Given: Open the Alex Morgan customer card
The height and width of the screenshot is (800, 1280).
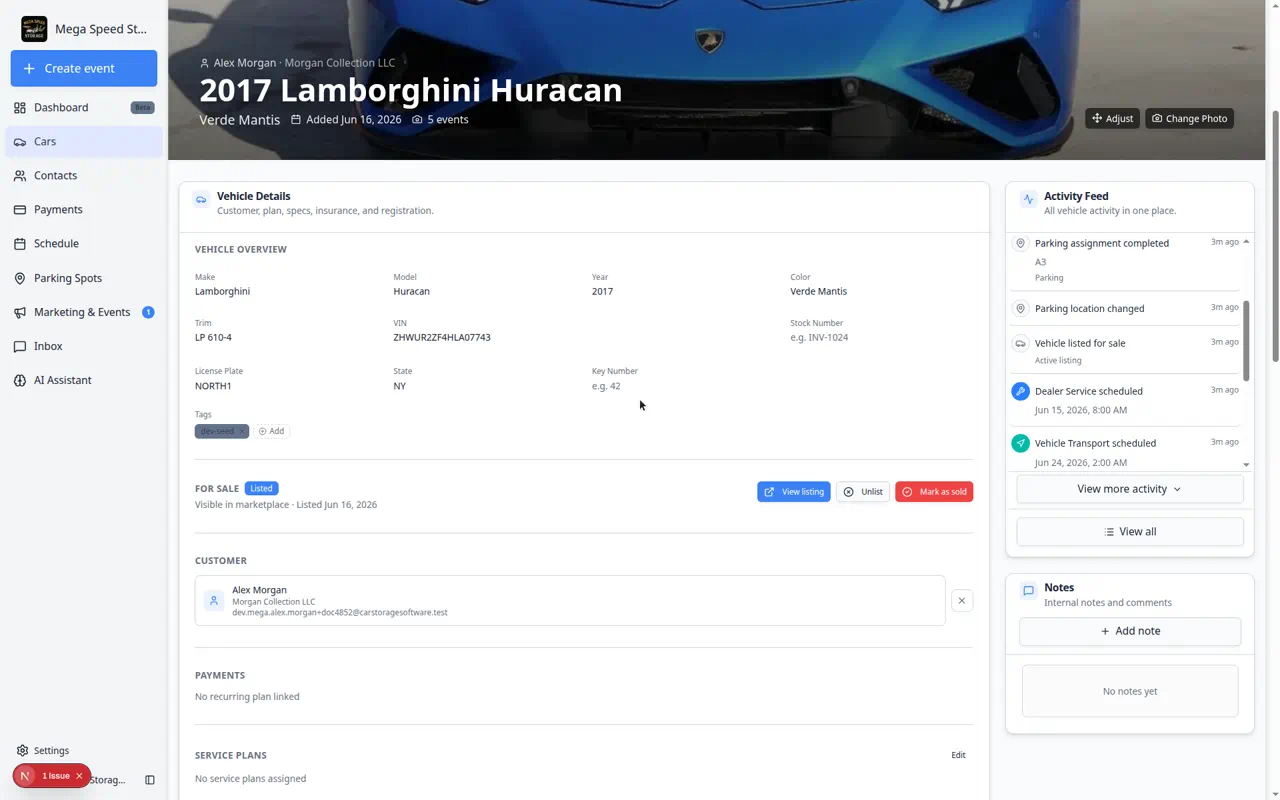Looking at the screenshot, I should click(570, 600).
